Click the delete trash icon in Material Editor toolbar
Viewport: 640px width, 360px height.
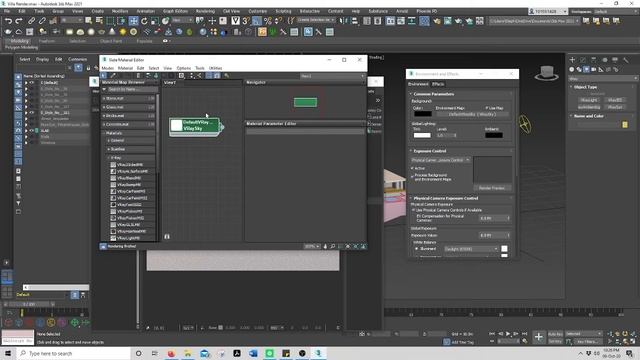[138, 76]
